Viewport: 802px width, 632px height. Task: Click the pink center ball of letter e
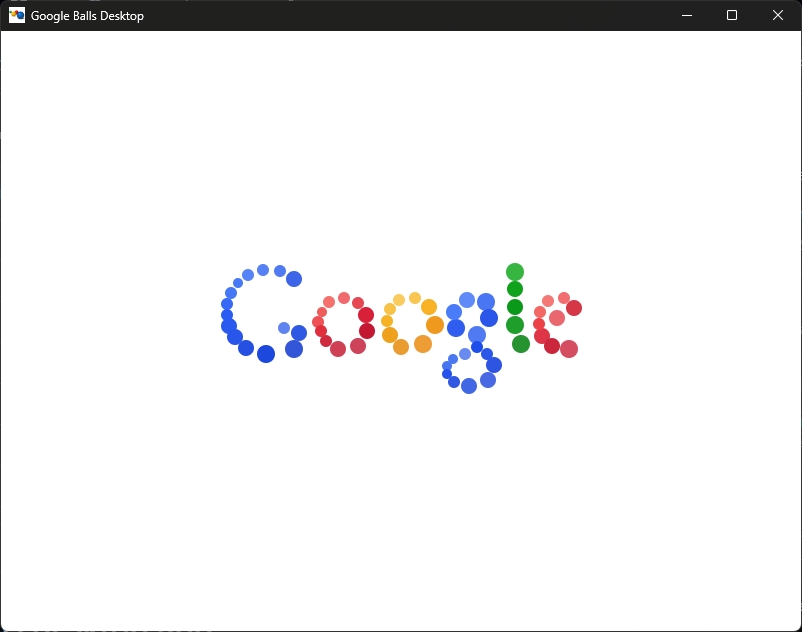pyautogui.click(x=557, y=318)
